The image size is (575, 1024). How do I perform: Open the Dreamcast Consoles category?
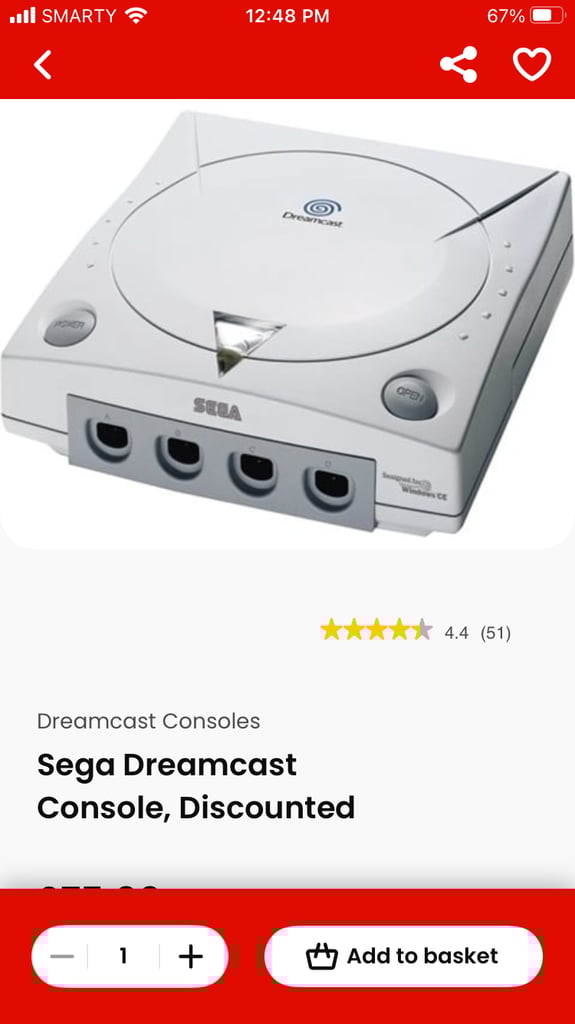[148, 721]
